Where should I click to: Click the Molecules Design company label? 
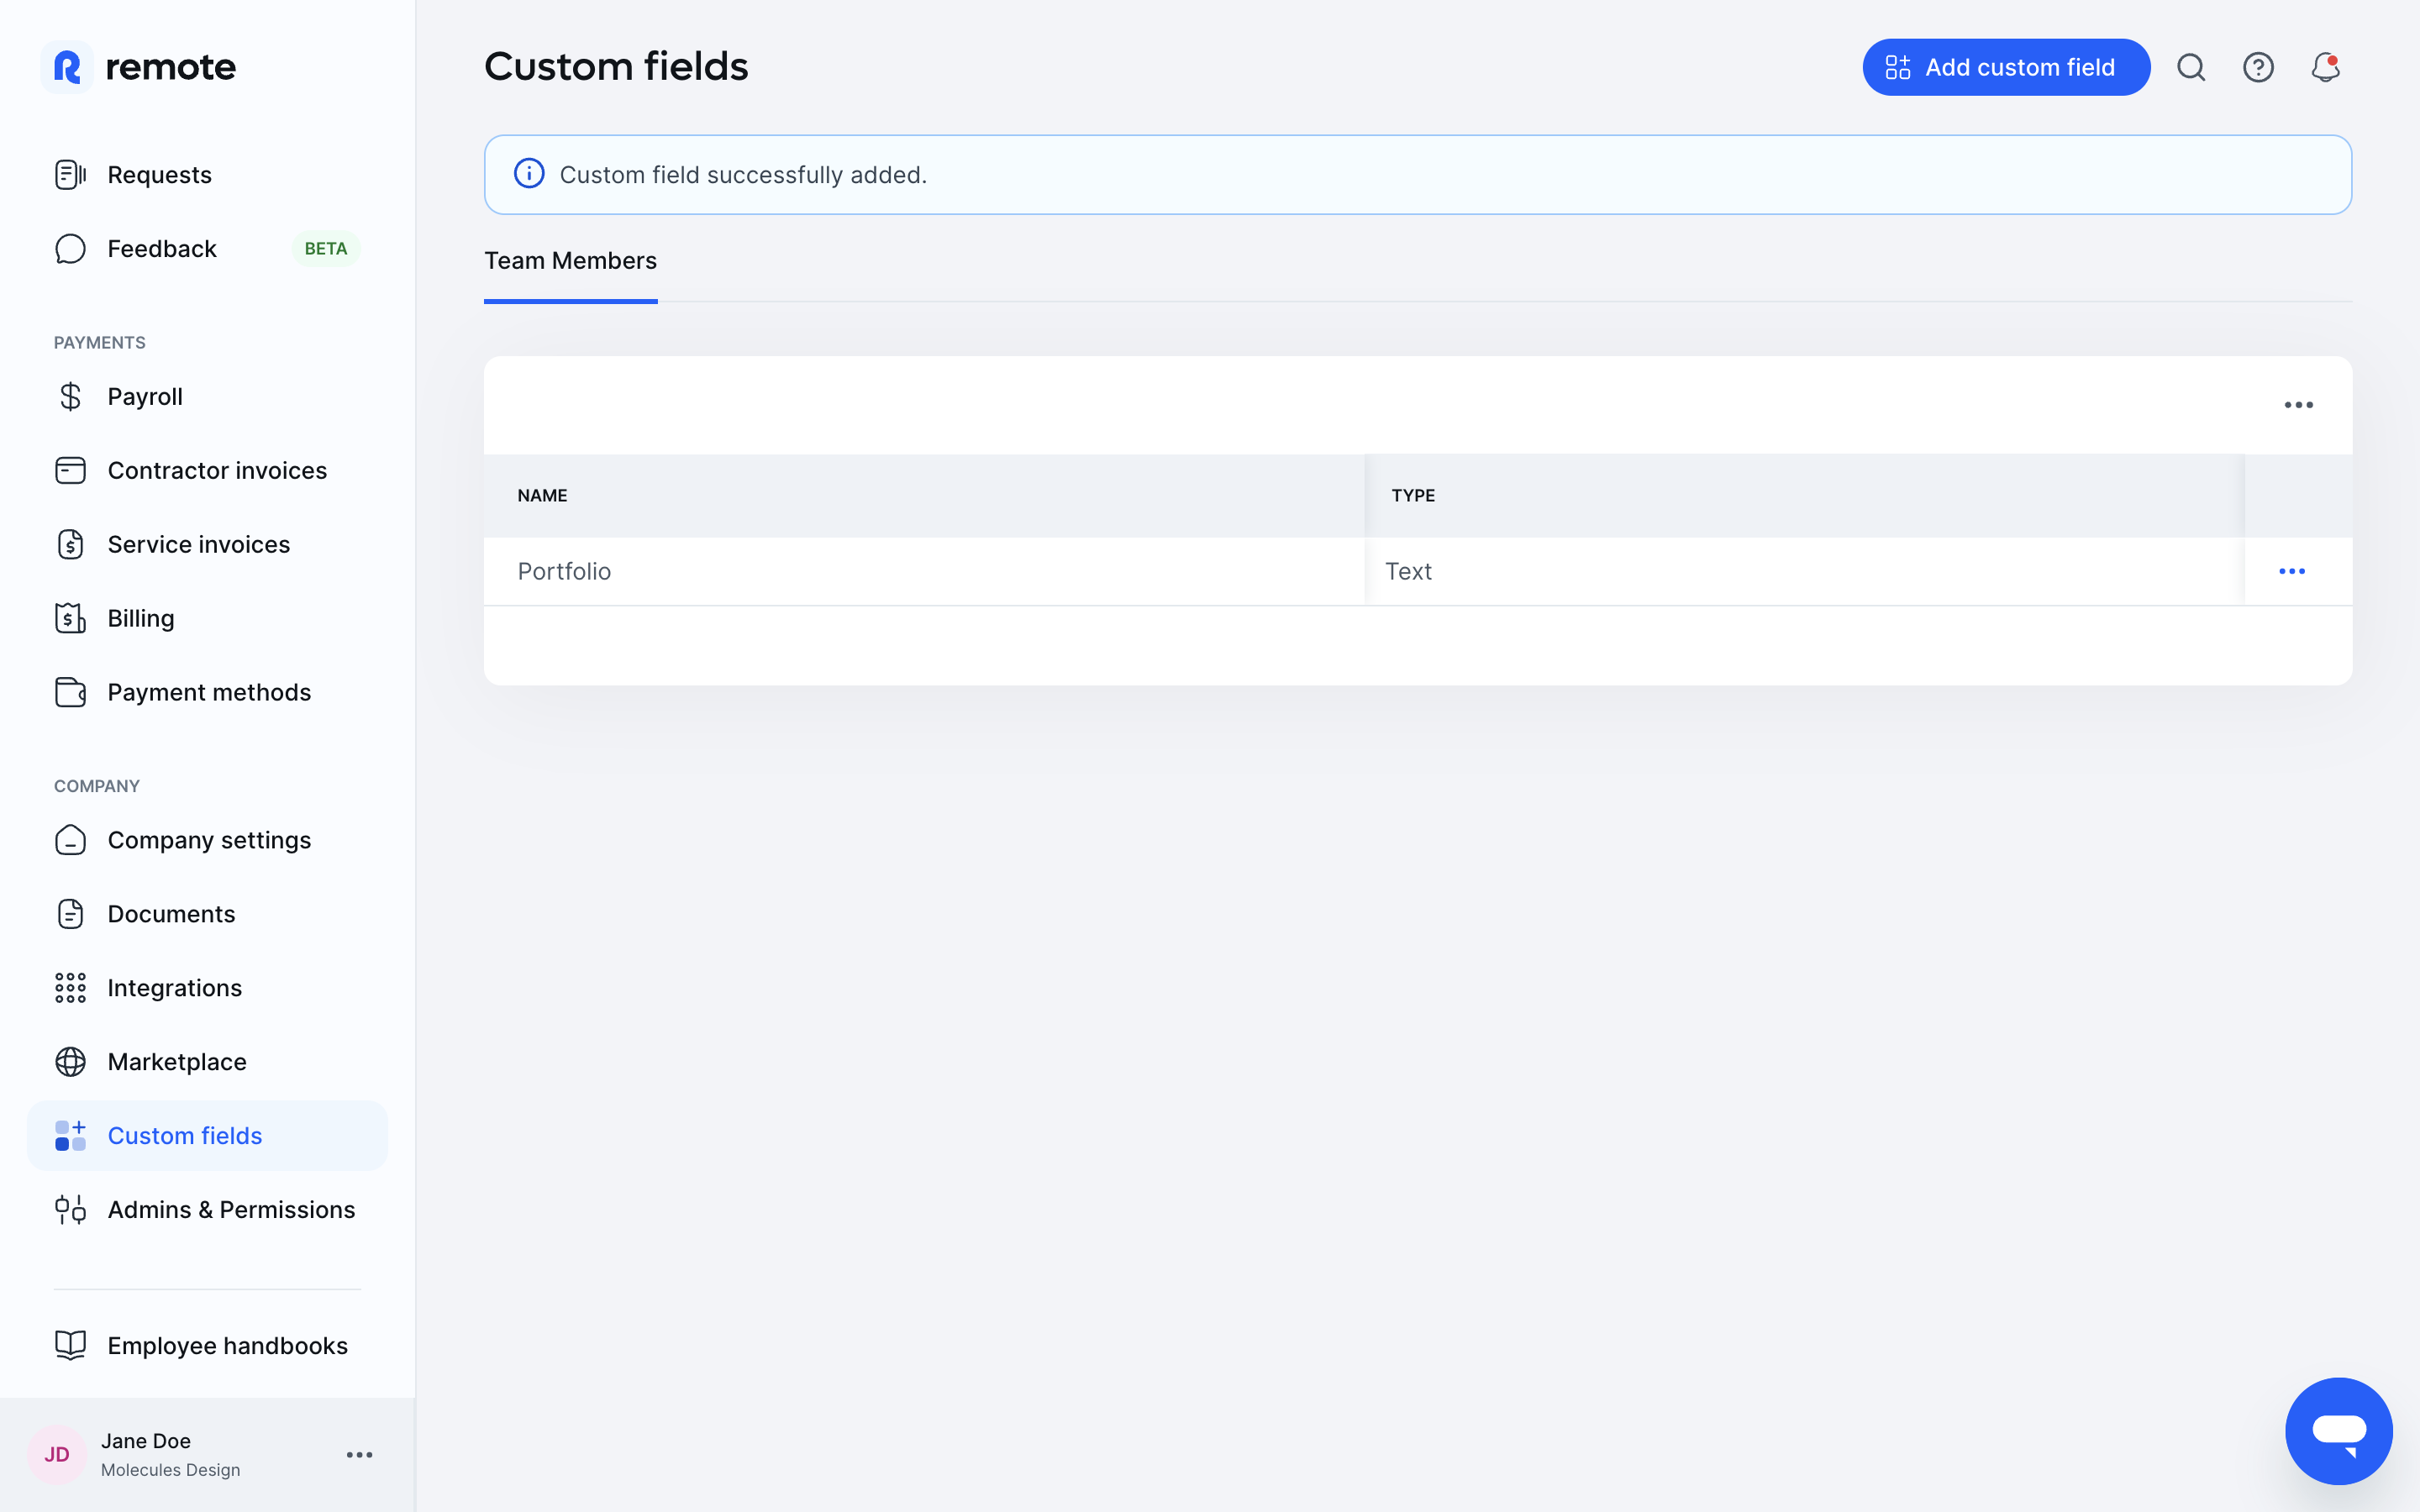tap(170, 1470)
